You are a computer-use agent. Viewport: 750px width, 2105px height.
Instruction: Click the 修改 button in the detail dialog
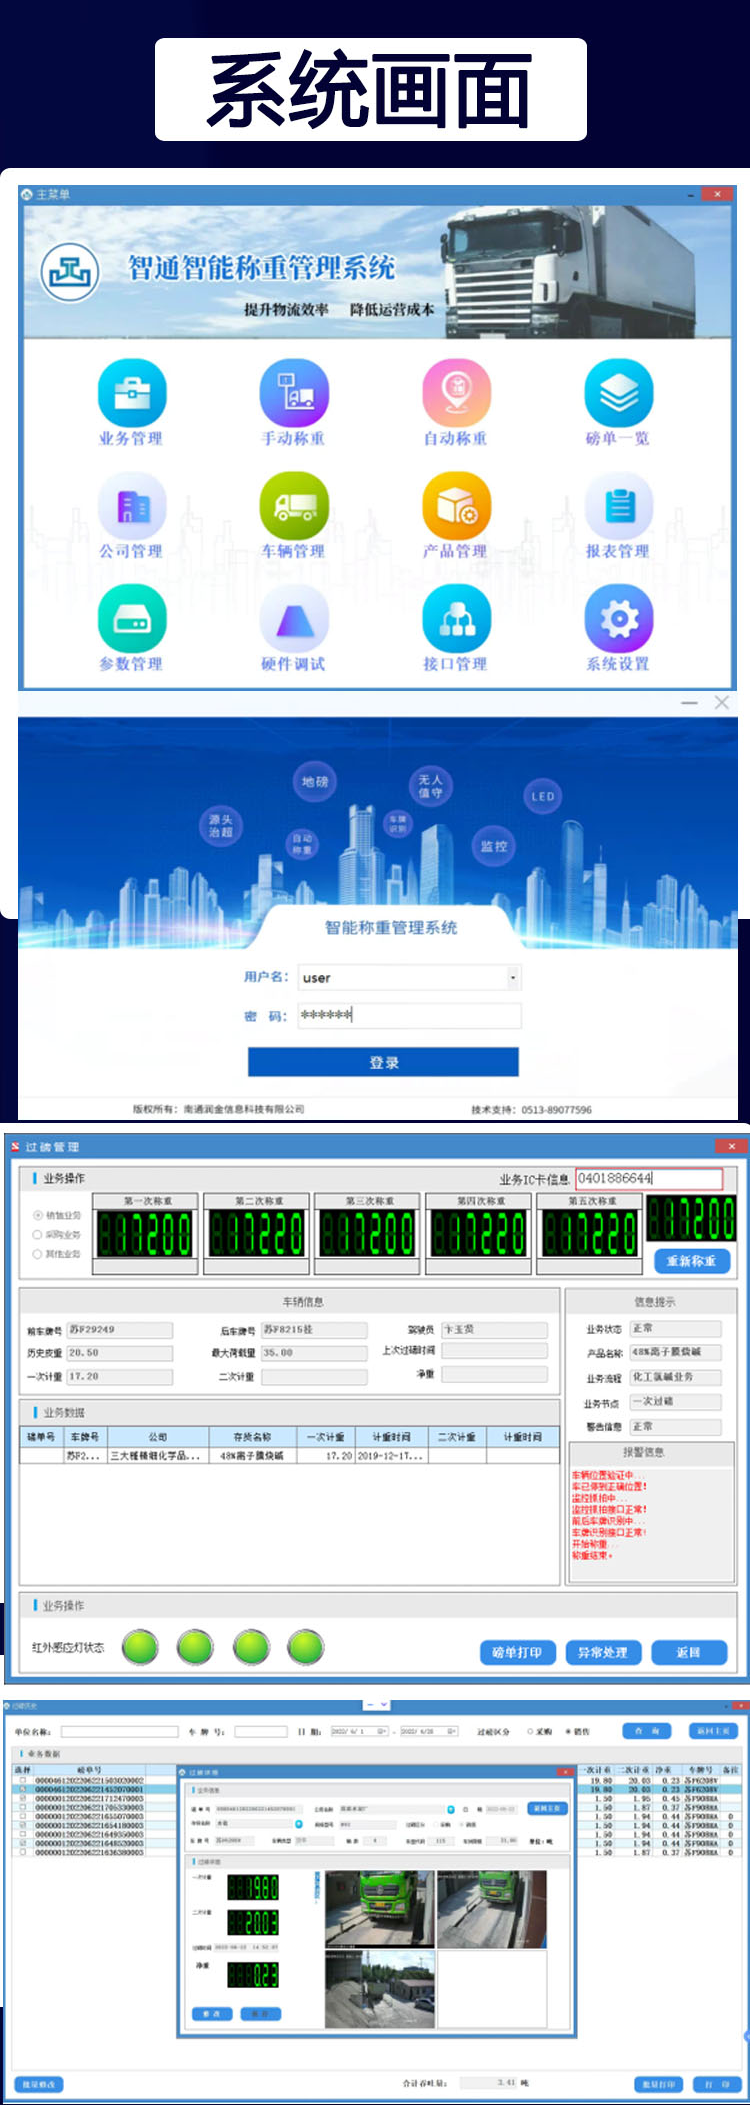(x=211, y=2013)
